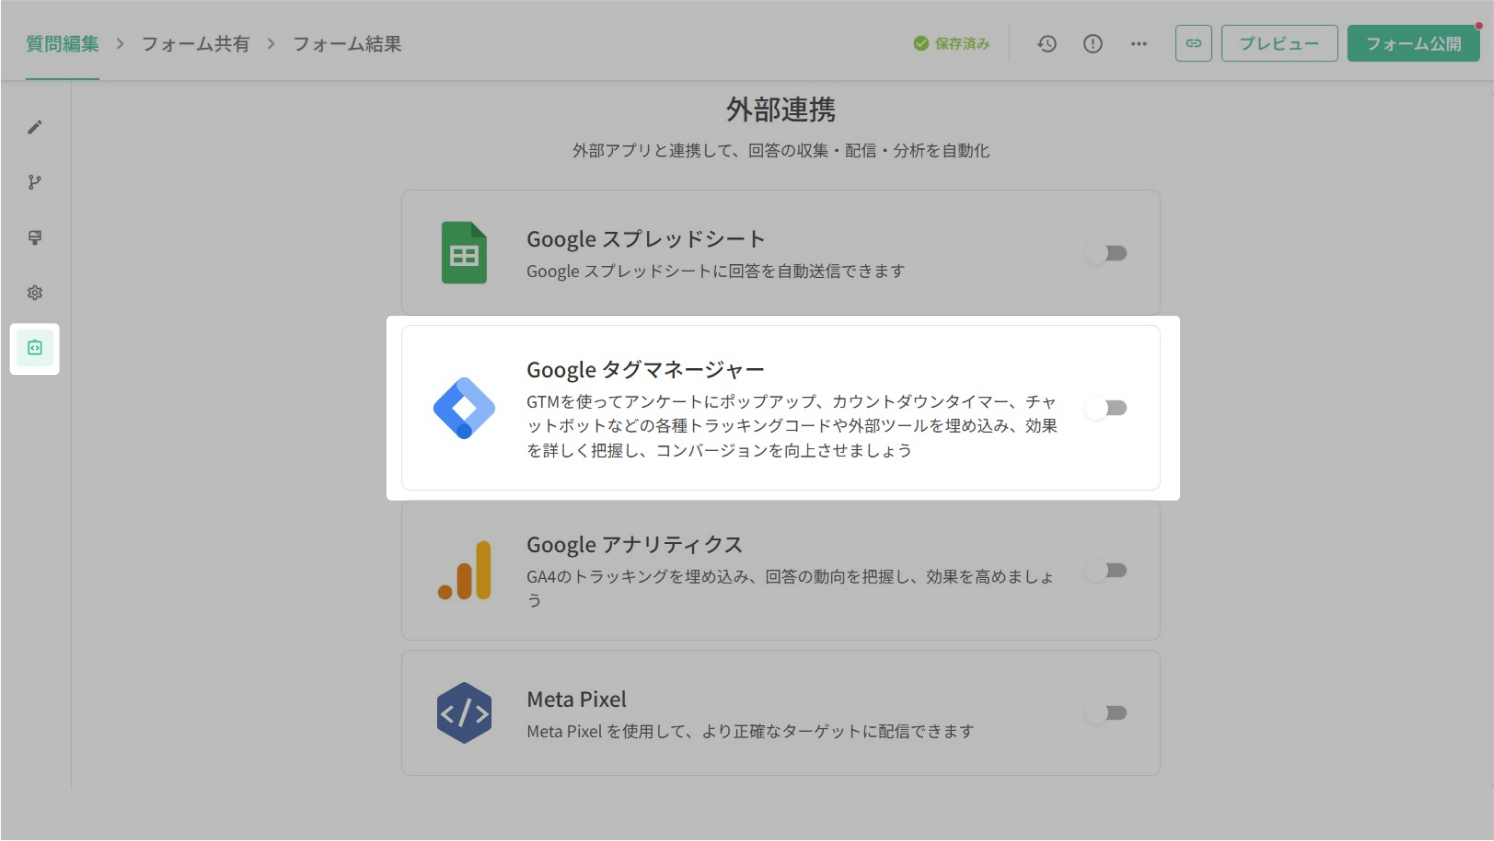Viewport: 1494px width, 841px height.
Task: Click the GA4 tracking description text
Action: point(790,588)
